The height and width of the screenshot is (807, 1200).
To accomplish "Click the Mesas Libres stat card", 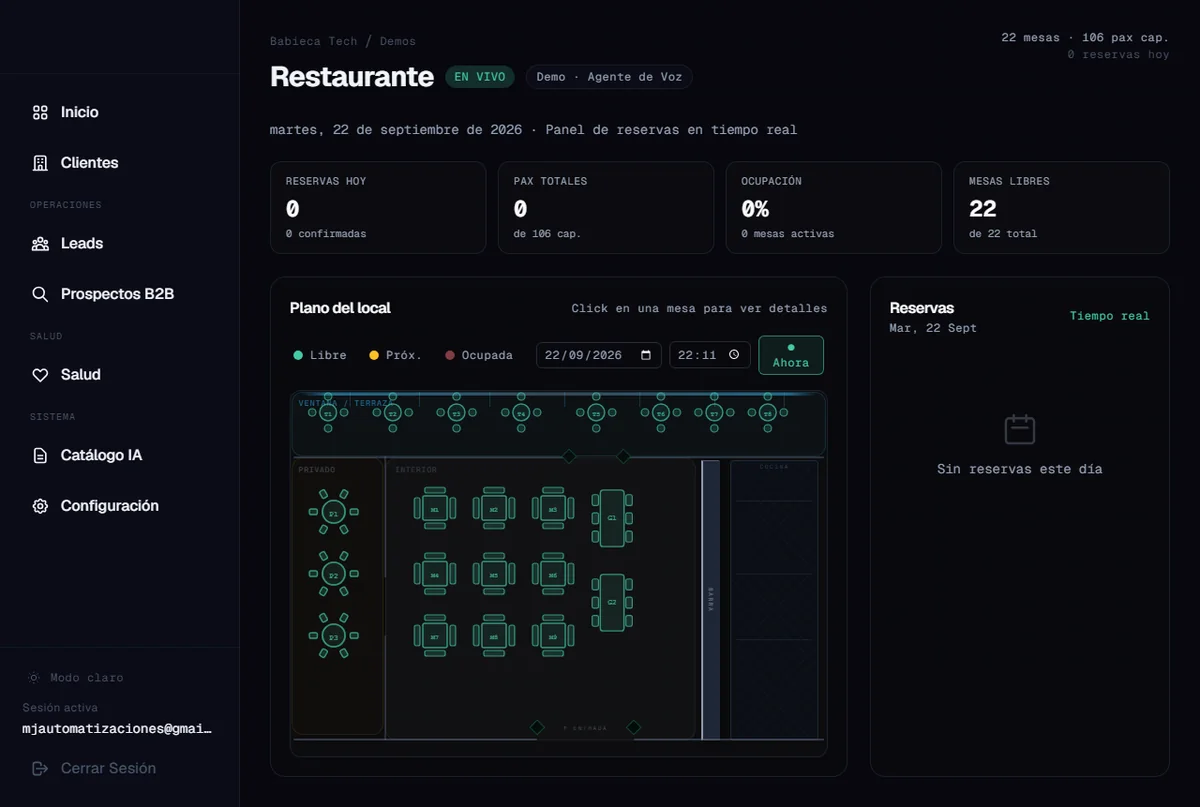I will pyautogui.click(x=1062, y=208).
